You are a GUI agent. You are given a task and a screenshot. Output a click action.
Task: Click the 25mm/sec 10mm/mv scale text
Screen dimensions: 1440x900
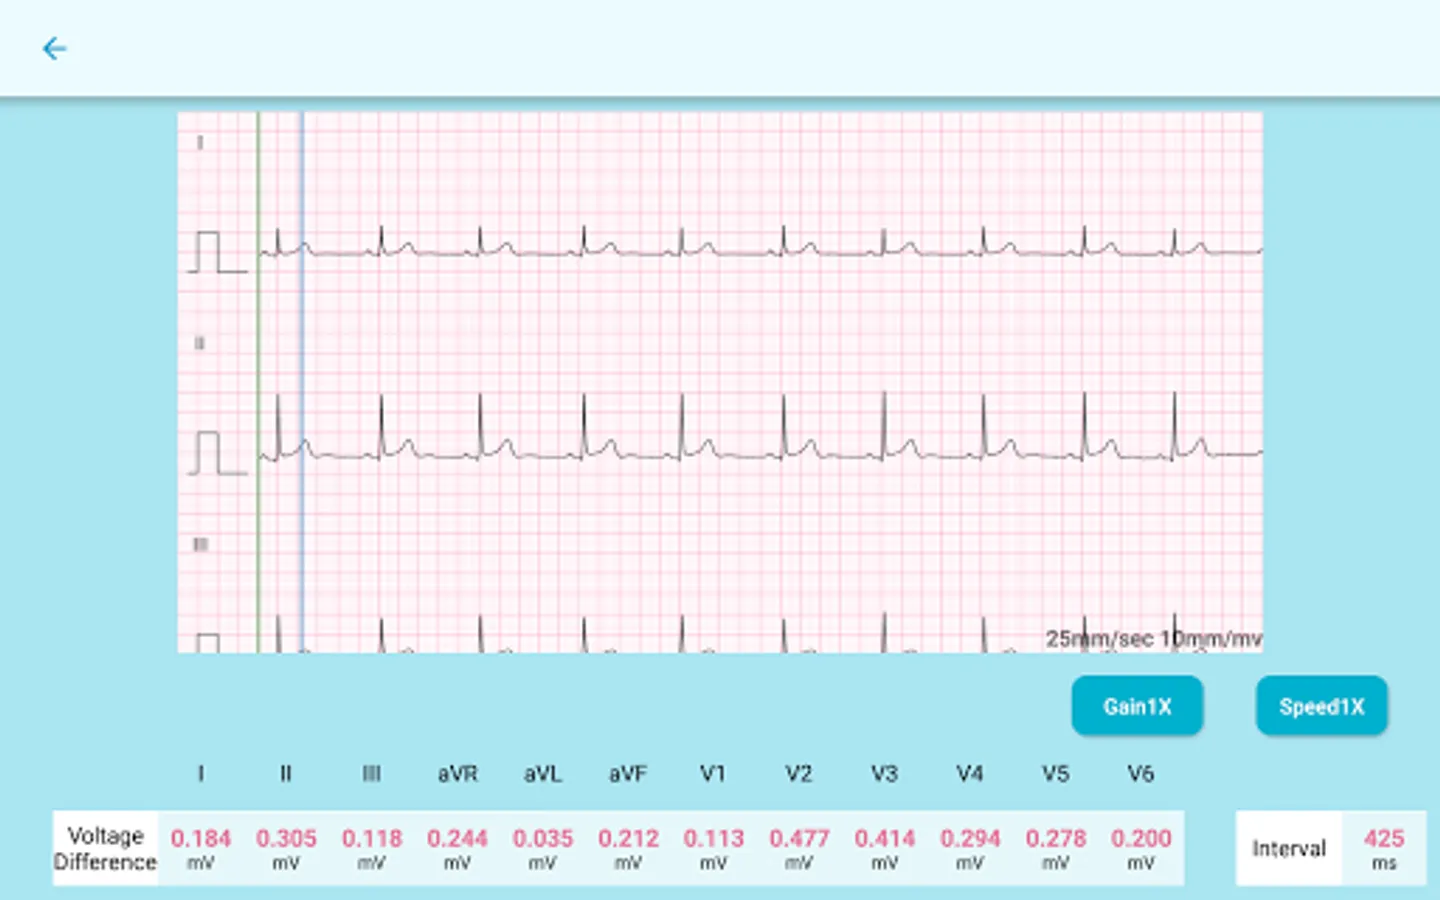click(x=1154, y=638)
